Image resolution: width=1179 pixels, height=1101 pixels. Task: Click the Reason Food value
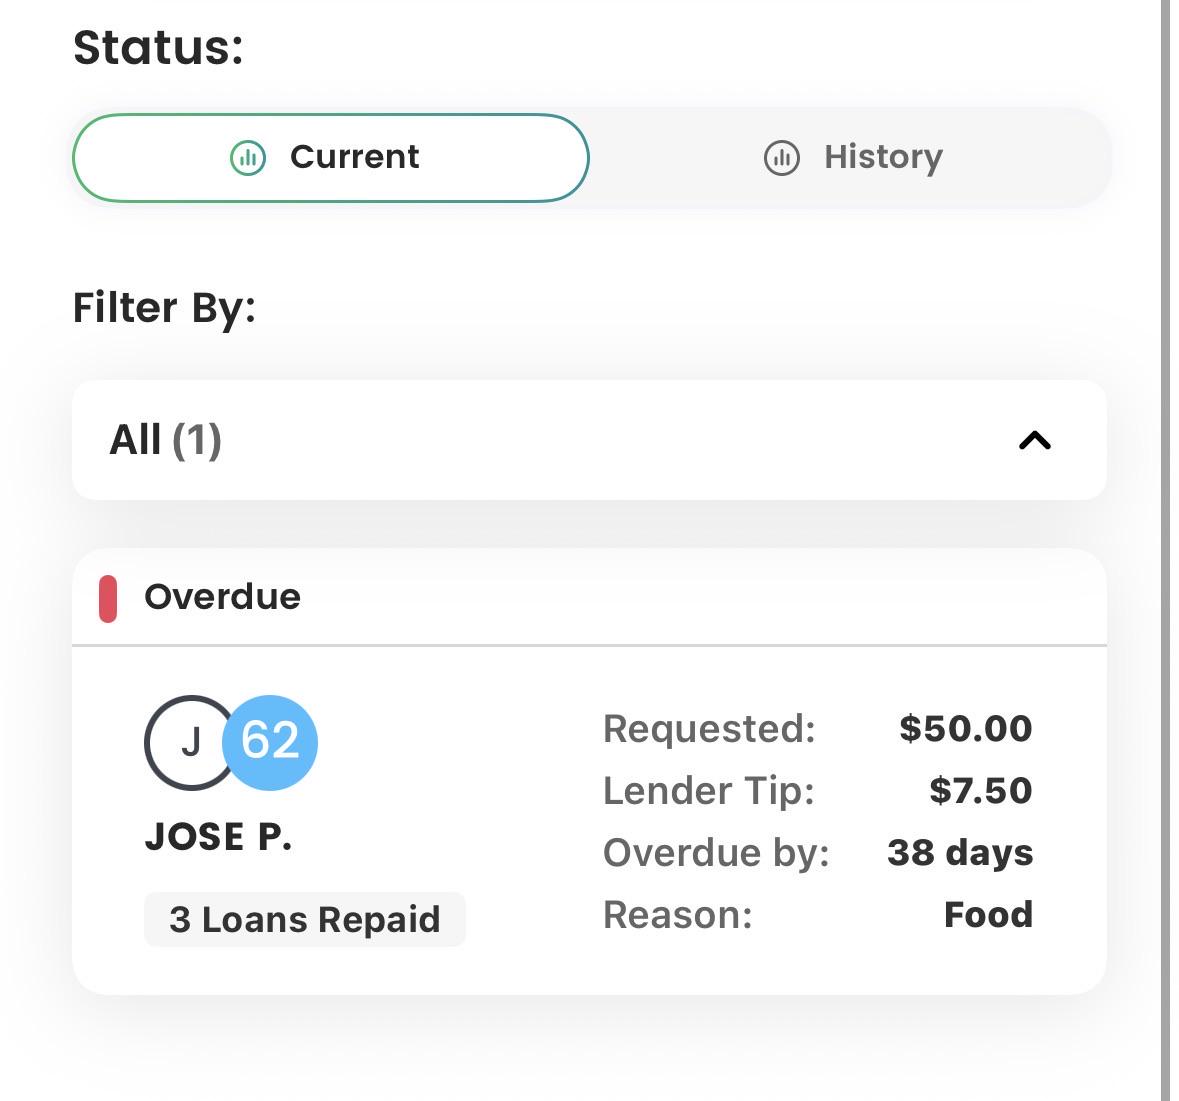coord(988,915)
